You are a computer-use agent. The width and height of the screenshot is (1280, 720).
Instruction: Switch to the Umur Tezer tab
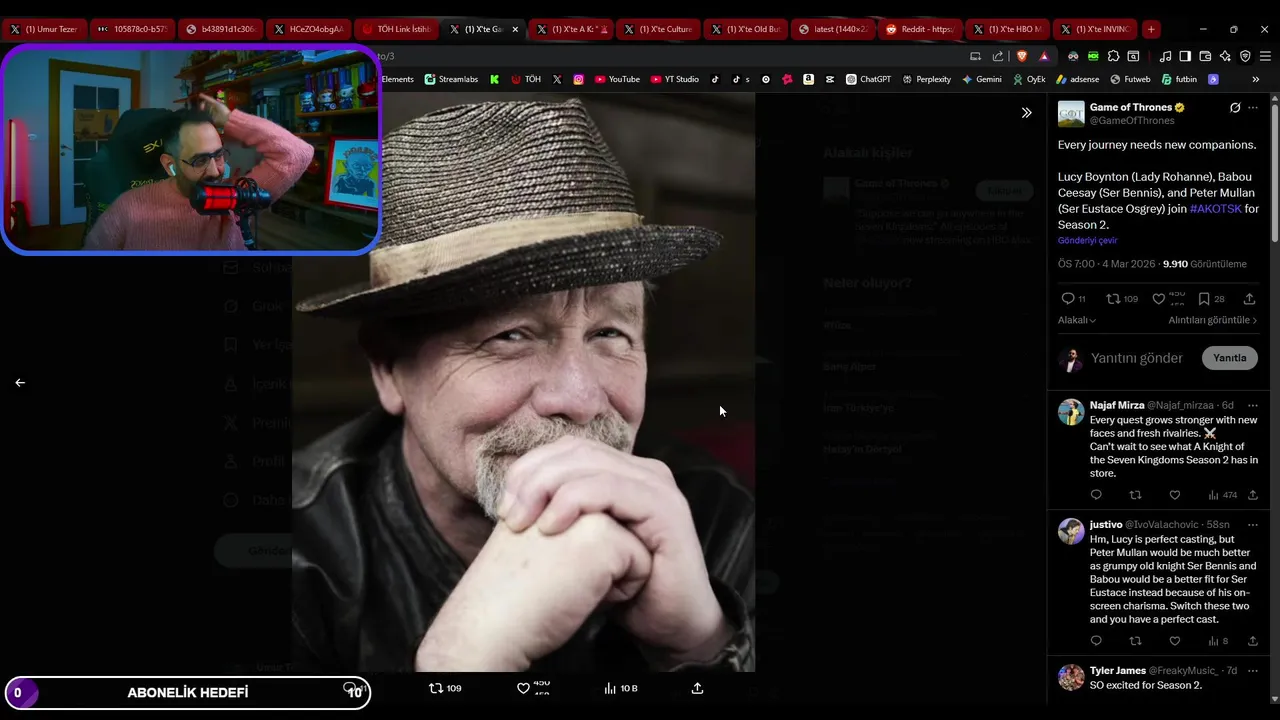[44, 29]
